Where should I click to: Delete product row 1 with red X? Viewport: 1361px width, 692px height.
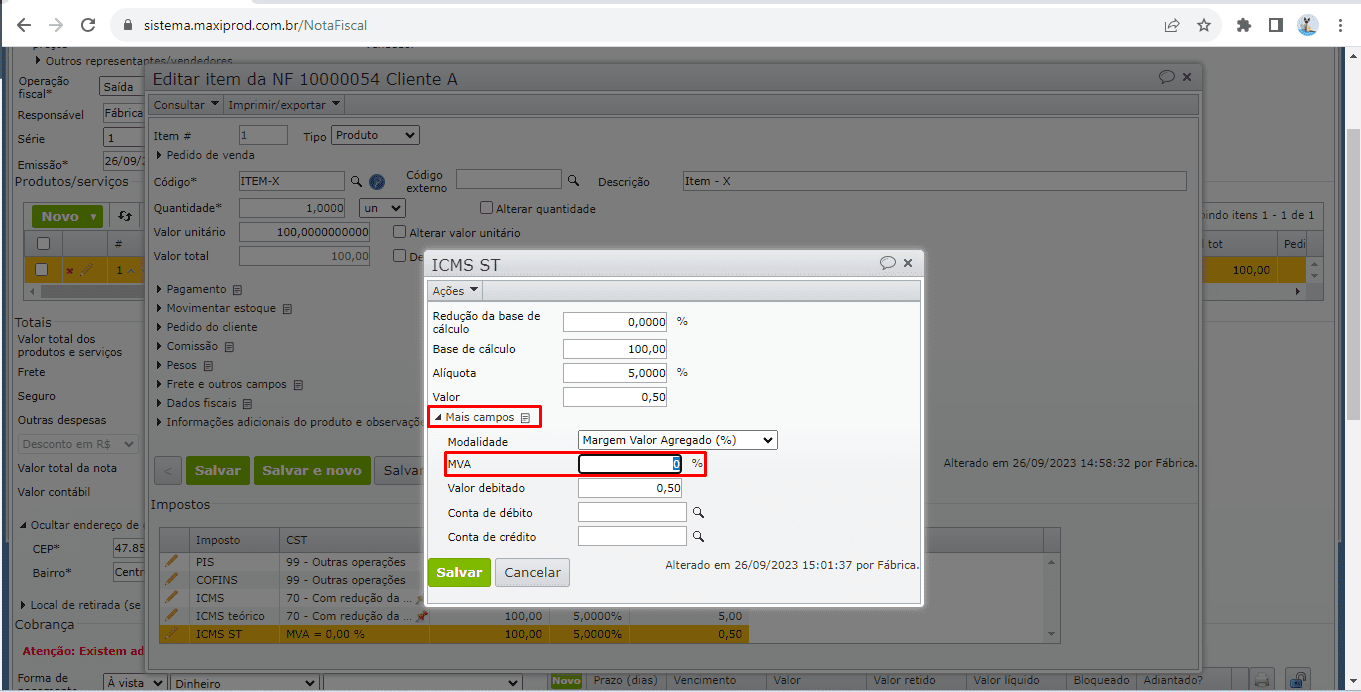(69, 271)
